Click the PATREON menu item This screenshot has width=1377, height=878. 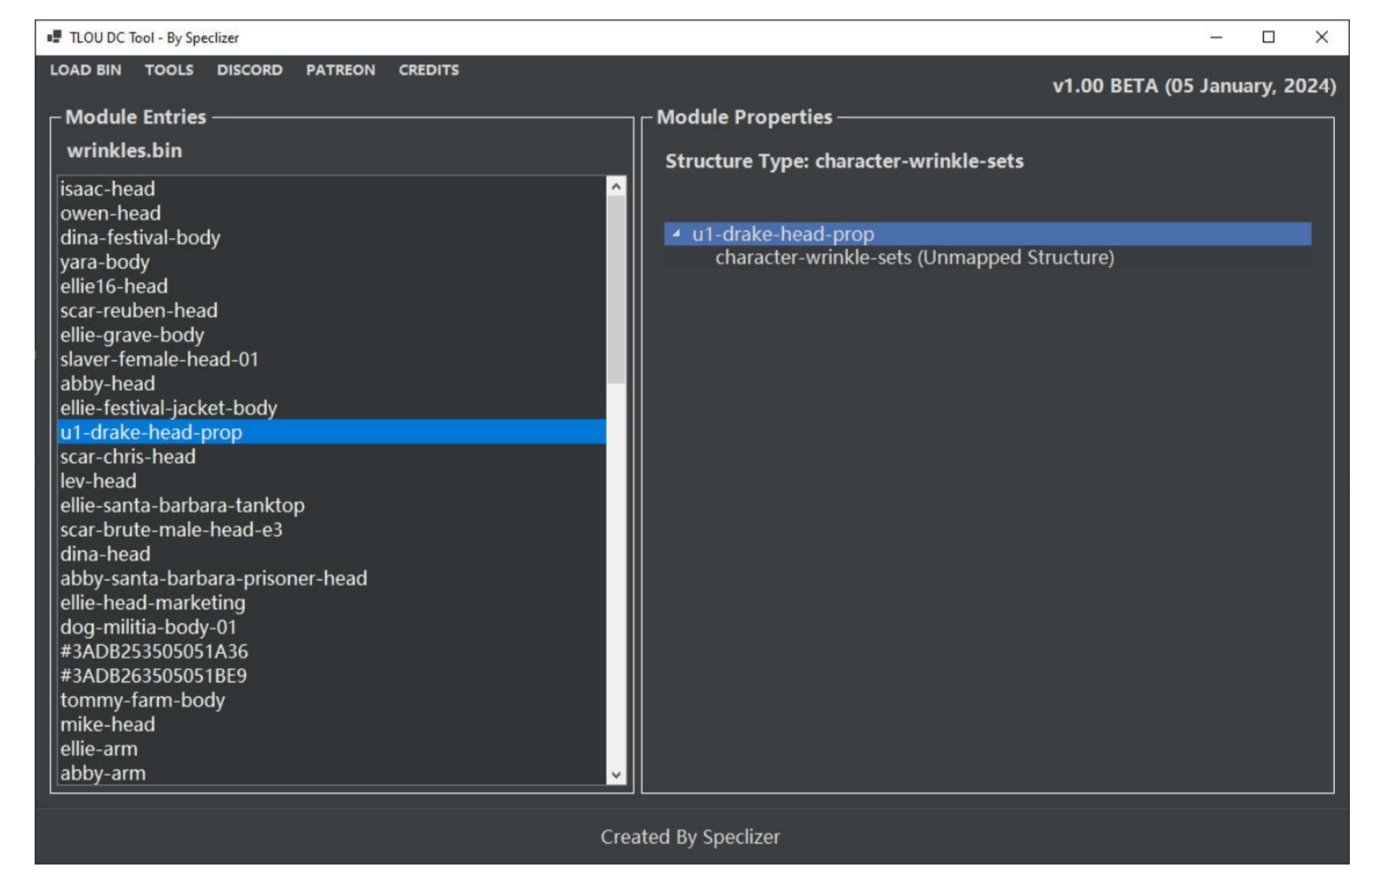(x=340, y=70)
